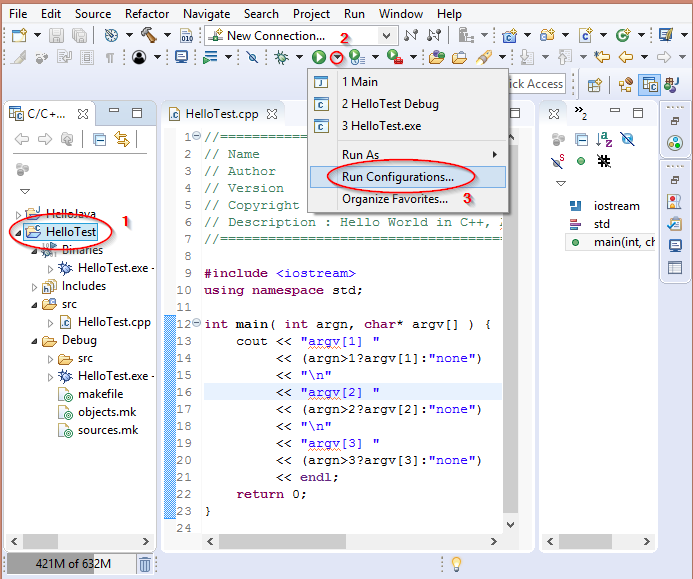
Task: Open the Refactor menu
Action: point(147,14)
